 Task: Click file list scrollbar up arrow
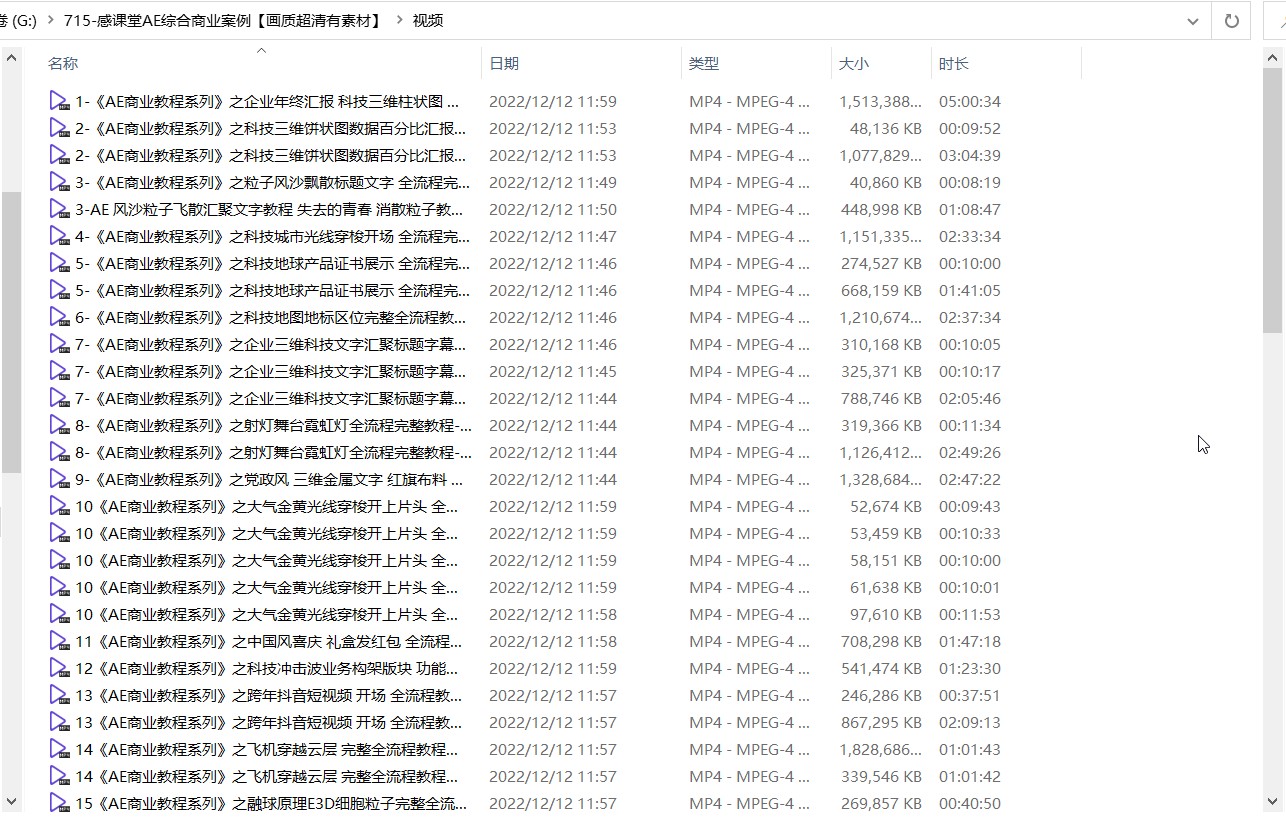point(1273,59)
